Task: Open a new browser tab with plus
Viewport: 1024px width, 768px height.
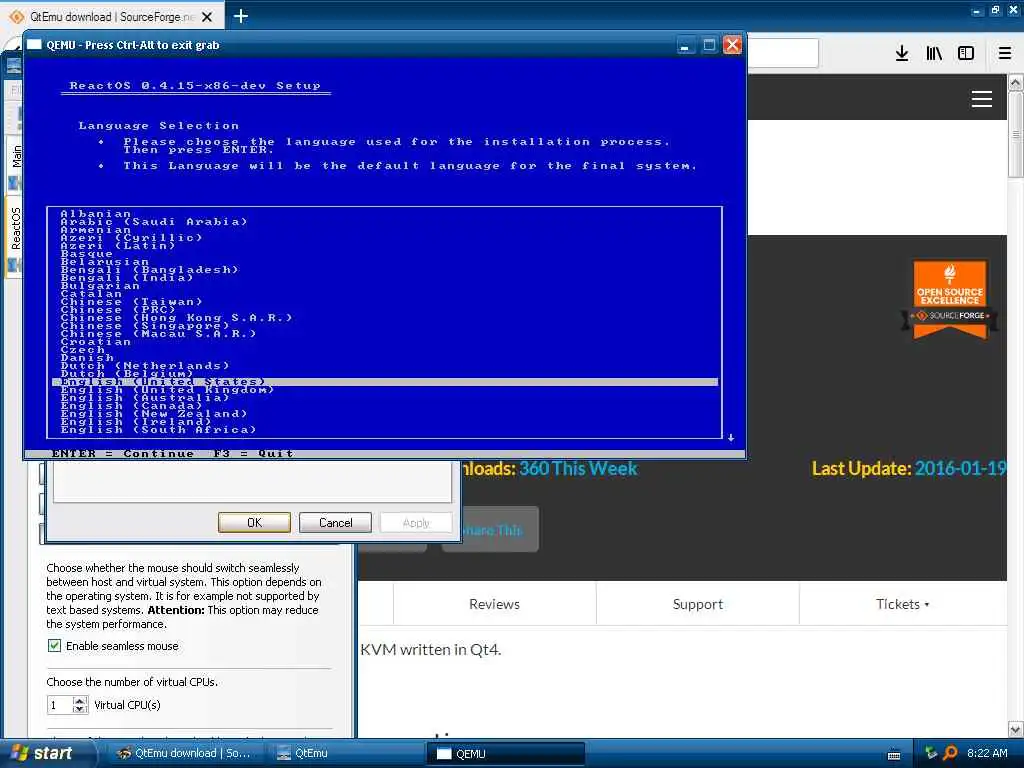Action: (240, 16)
